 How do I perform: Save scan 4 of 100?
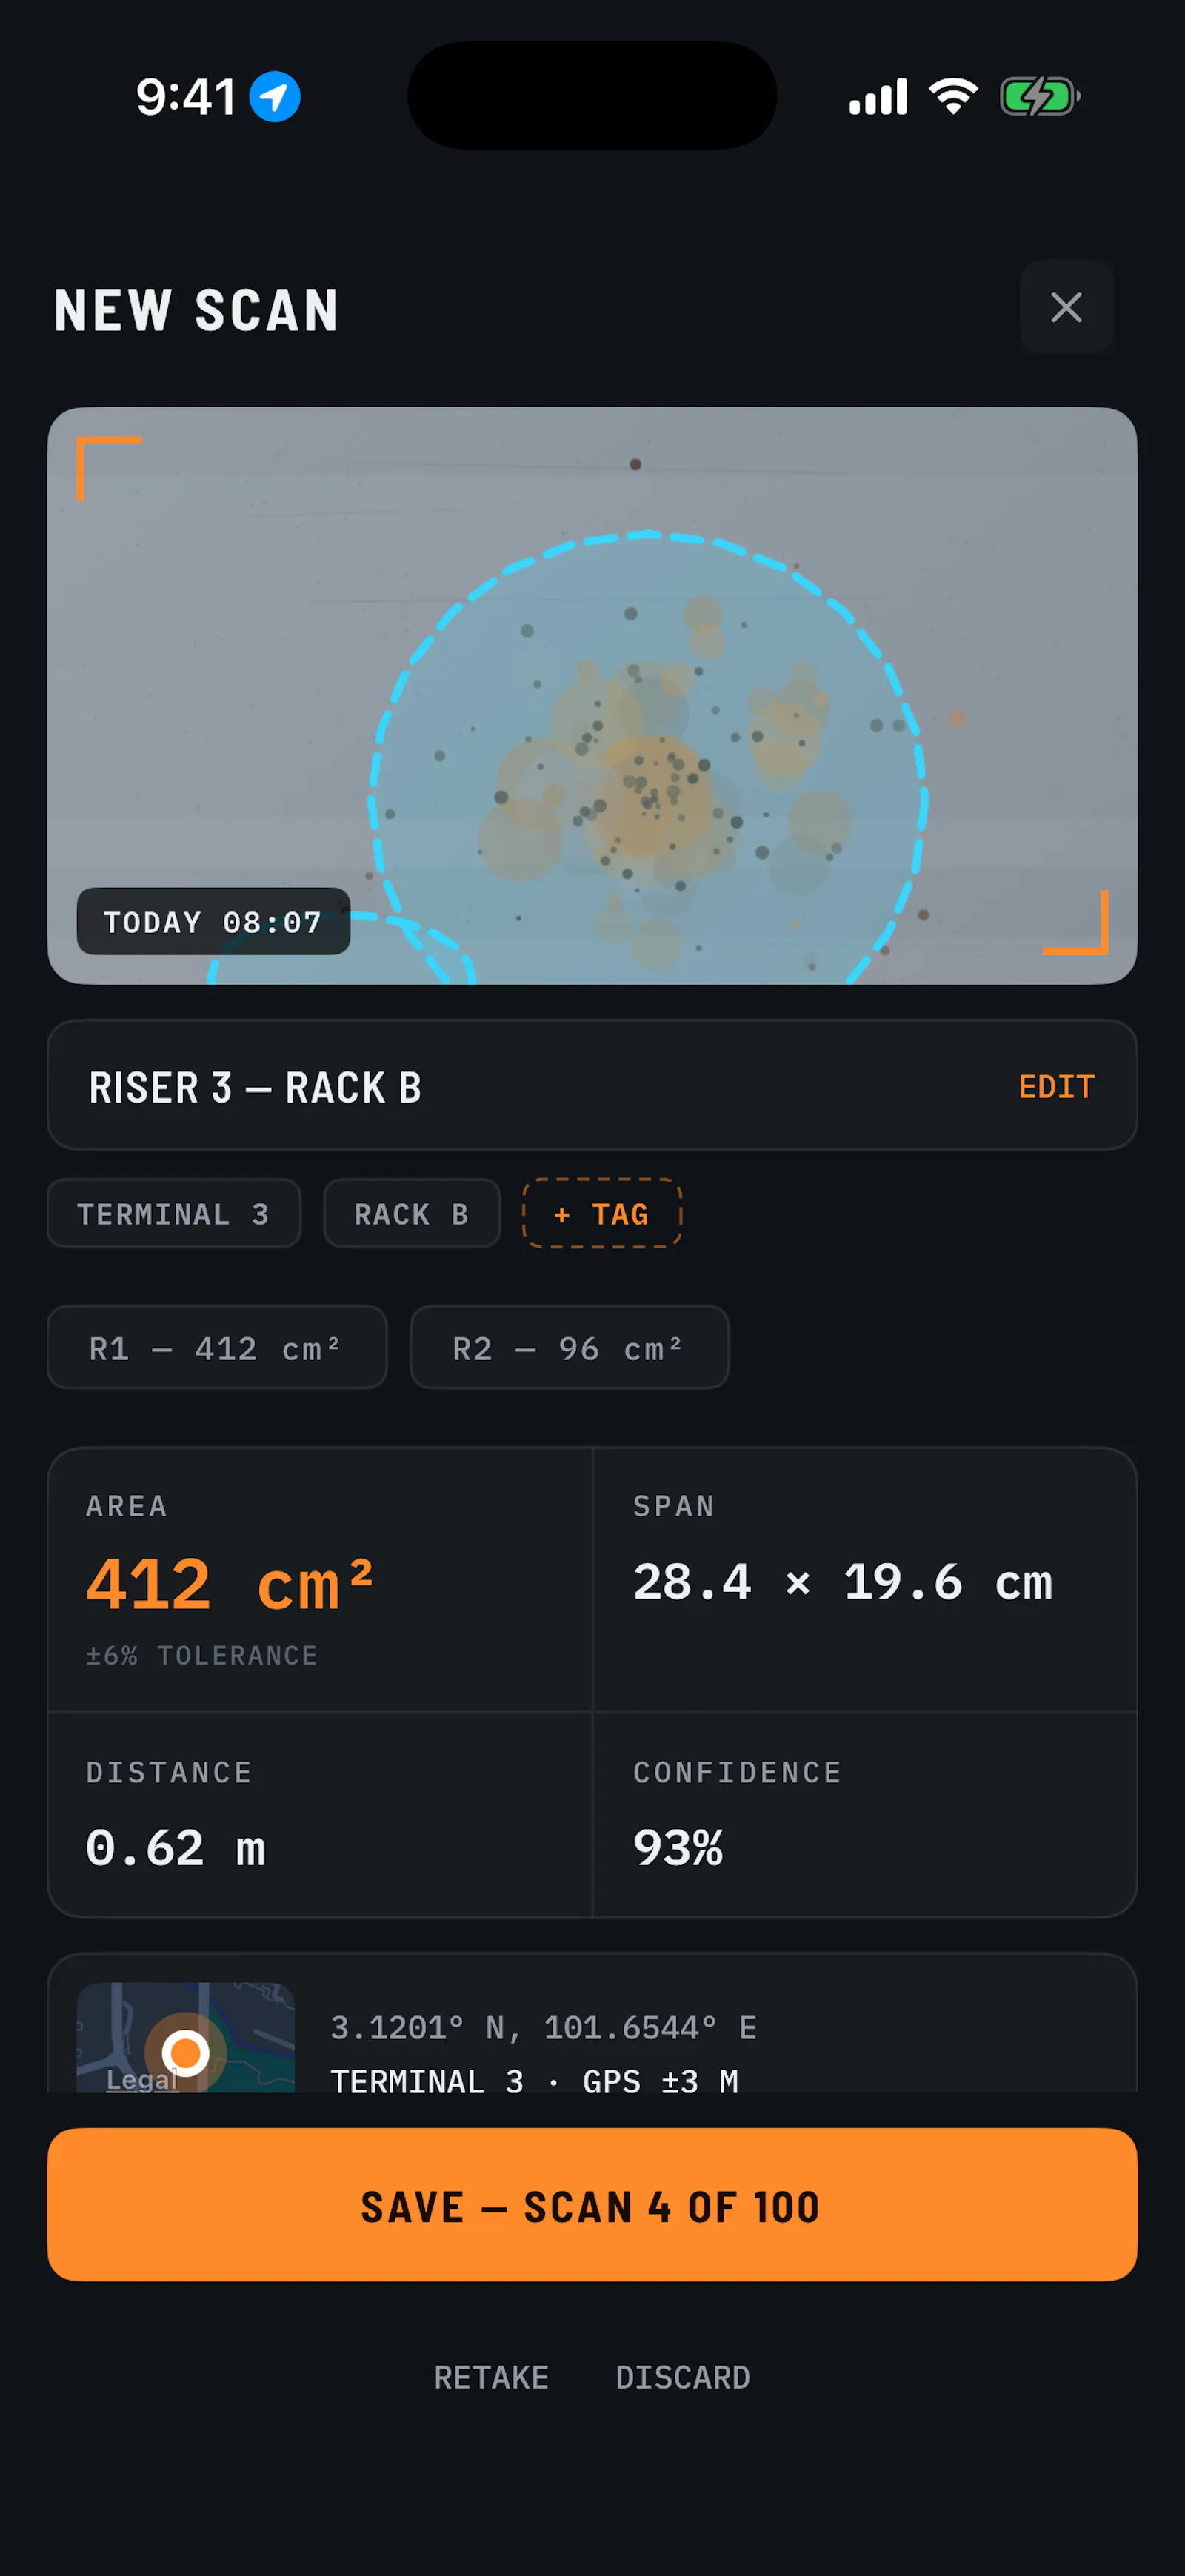[592, 2205]
